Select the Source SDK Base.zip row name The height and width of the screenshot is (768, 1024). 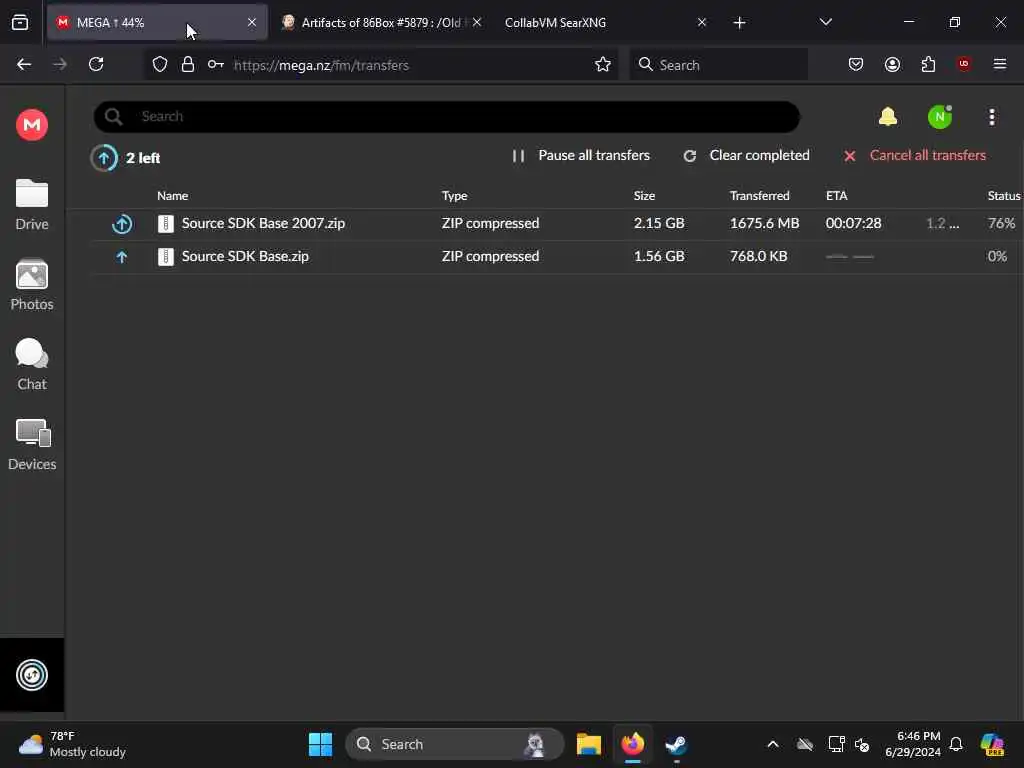click(245, 256)
